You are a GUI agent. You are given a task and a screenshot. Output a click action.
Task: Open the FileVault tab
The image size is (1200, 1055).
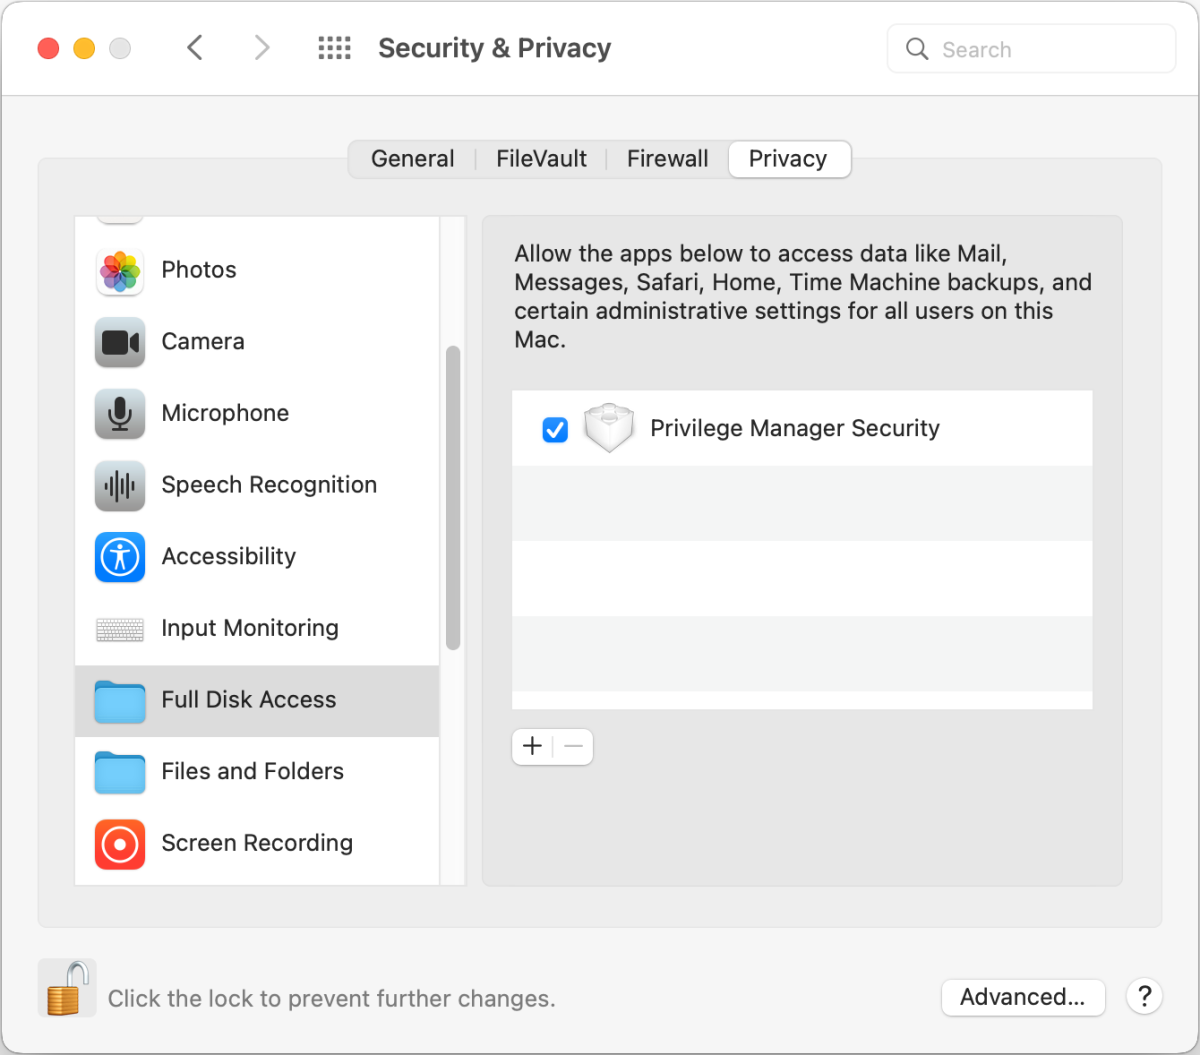pos(541,159)
